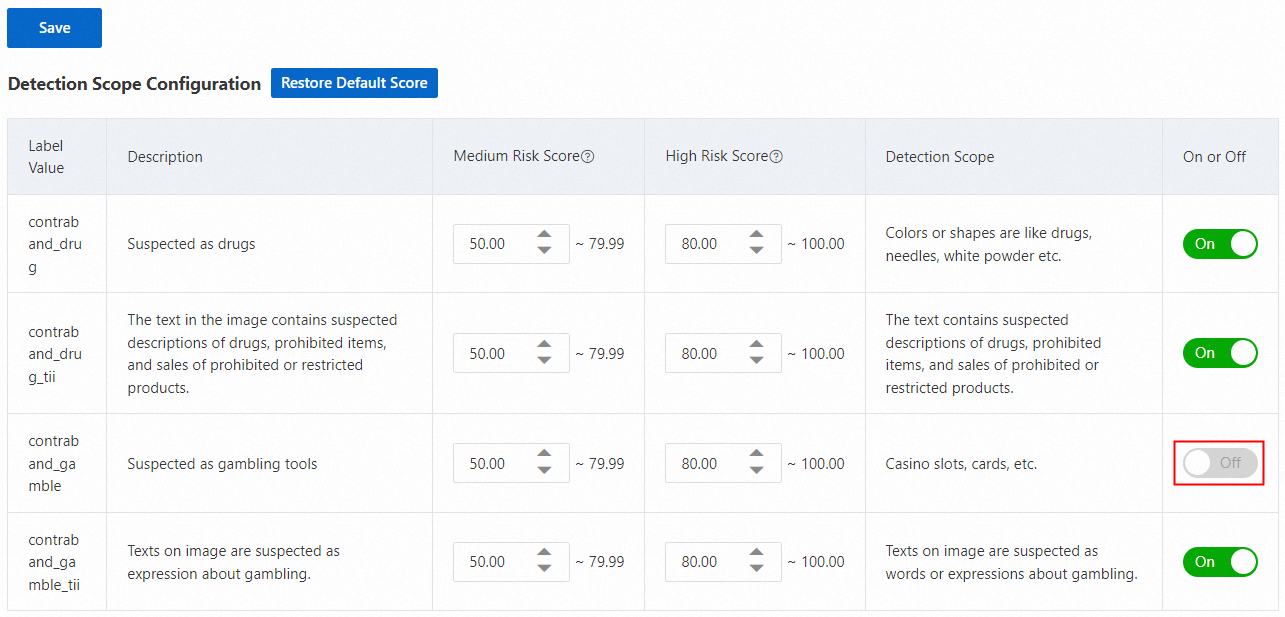Disable the contraband_drug_tii detection switch

coord(1219,353)
